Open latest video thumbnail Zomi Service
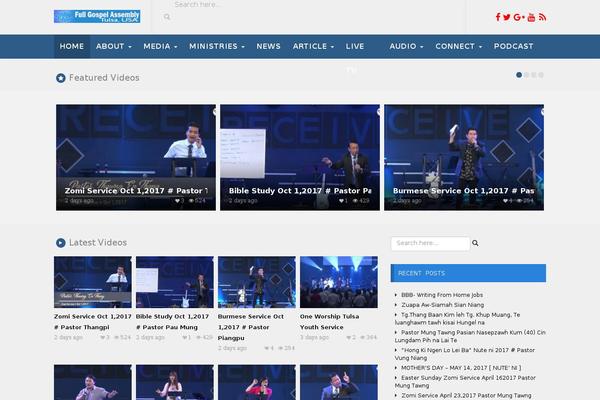 pos(93,282)
